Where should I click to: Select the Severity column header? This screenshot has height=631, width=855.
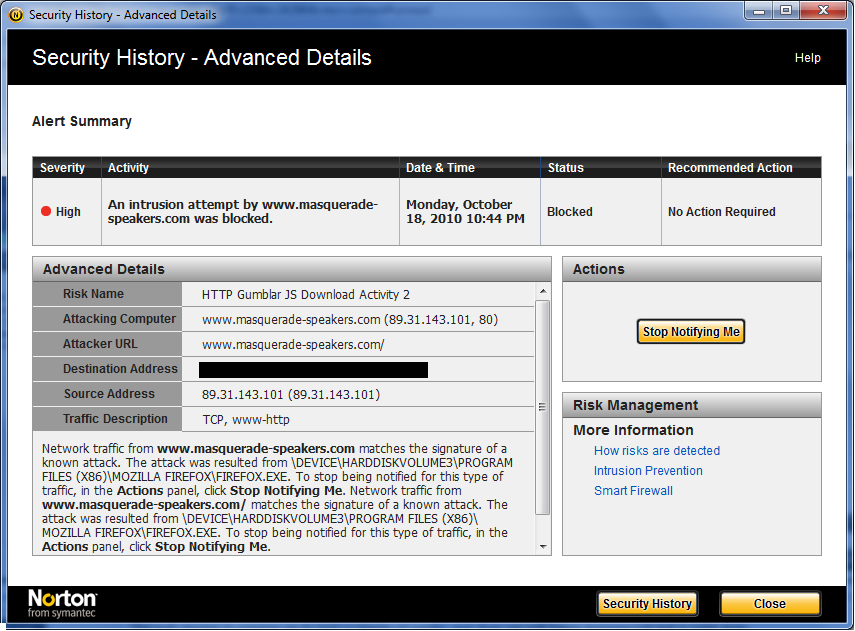[67, 168]
